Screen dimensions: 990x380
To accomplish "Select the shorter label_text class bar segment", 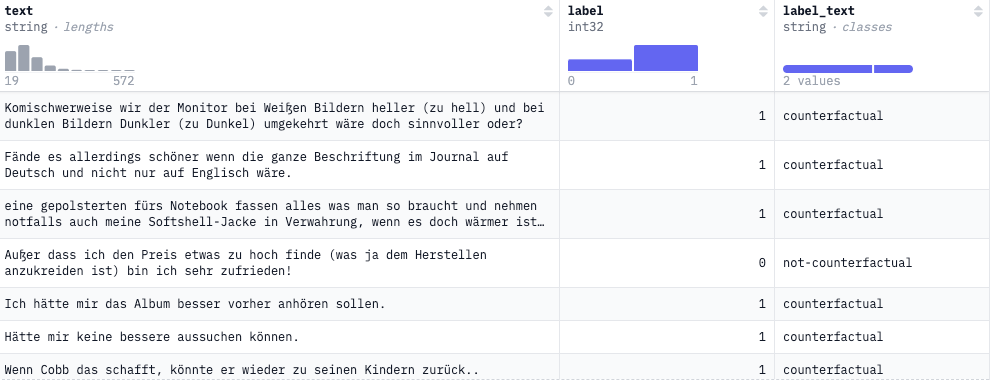I will tap(893, 69).
